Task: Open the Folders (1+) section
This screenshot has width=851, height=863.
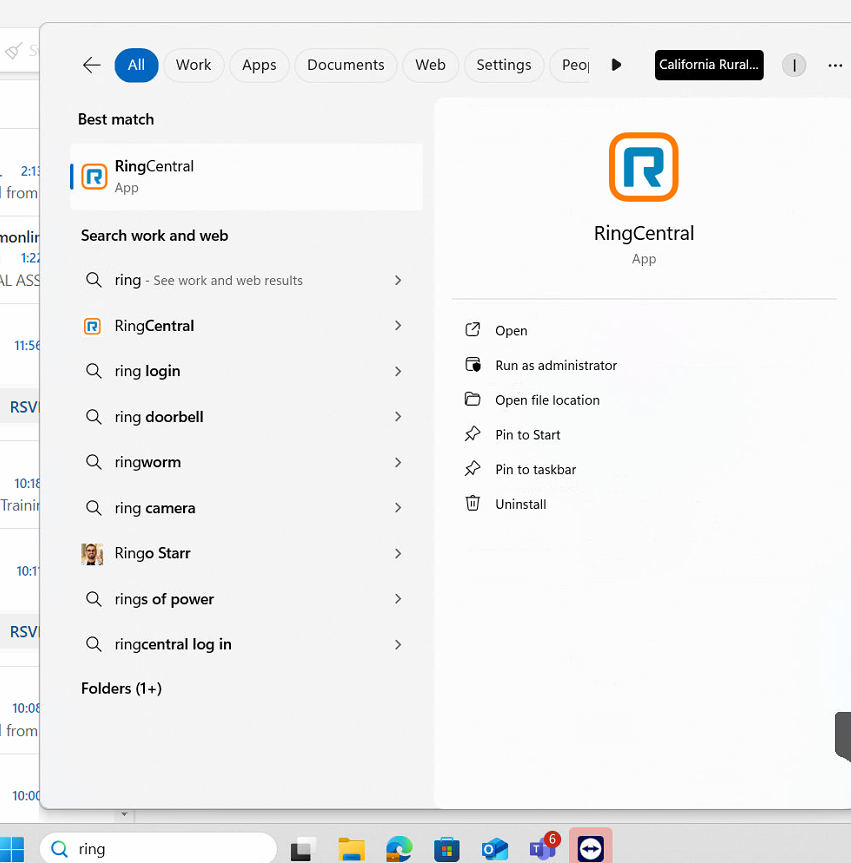Action: point(121,689)
